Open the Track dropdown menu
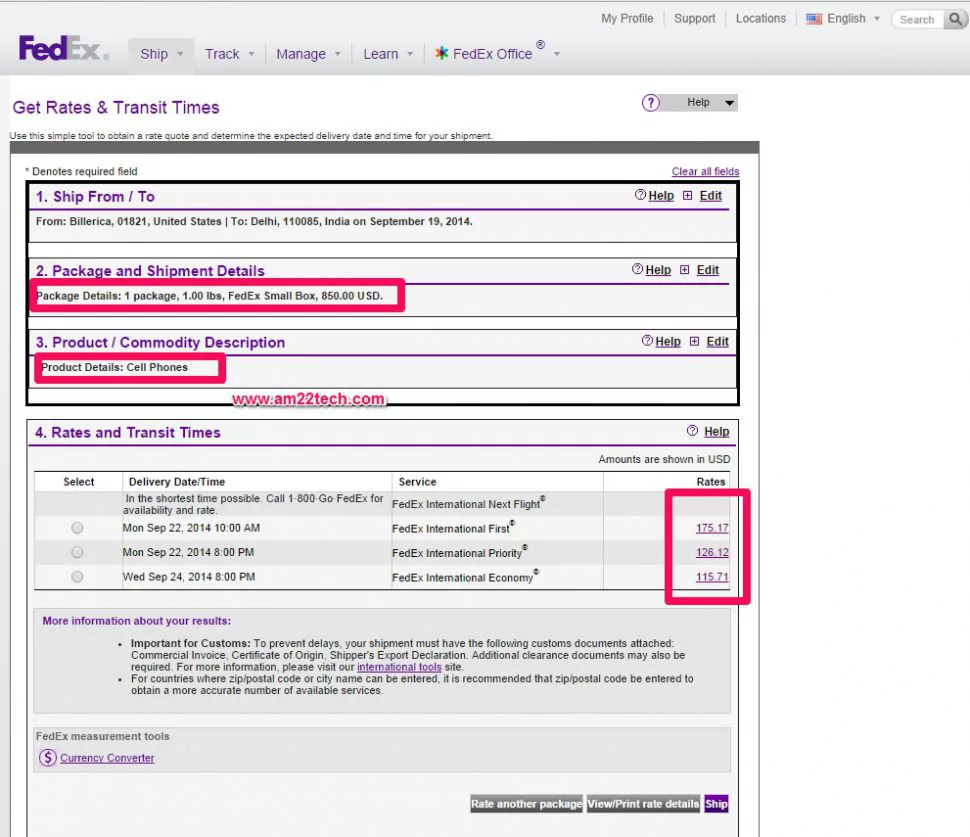Image resolution: width=970 pixels, height=837 pixels. [230, 54]
